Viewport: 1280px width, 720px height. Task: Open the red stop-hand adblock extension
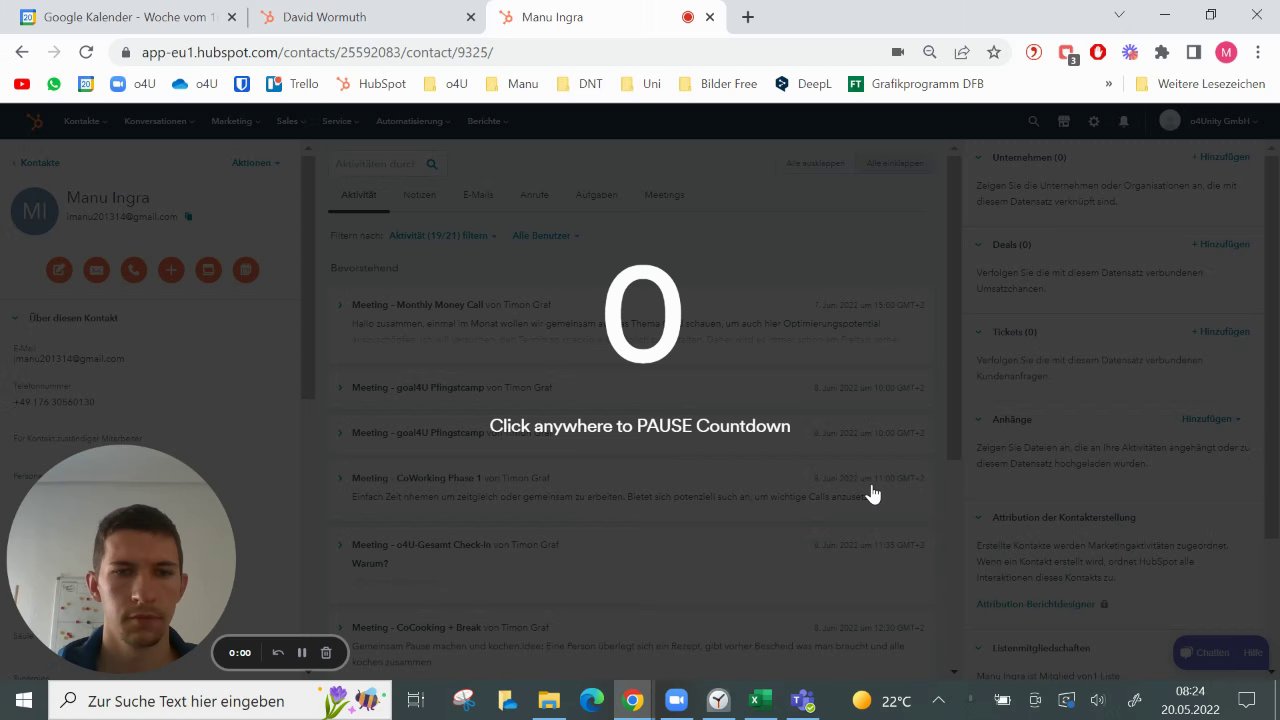coord(1097,52)
